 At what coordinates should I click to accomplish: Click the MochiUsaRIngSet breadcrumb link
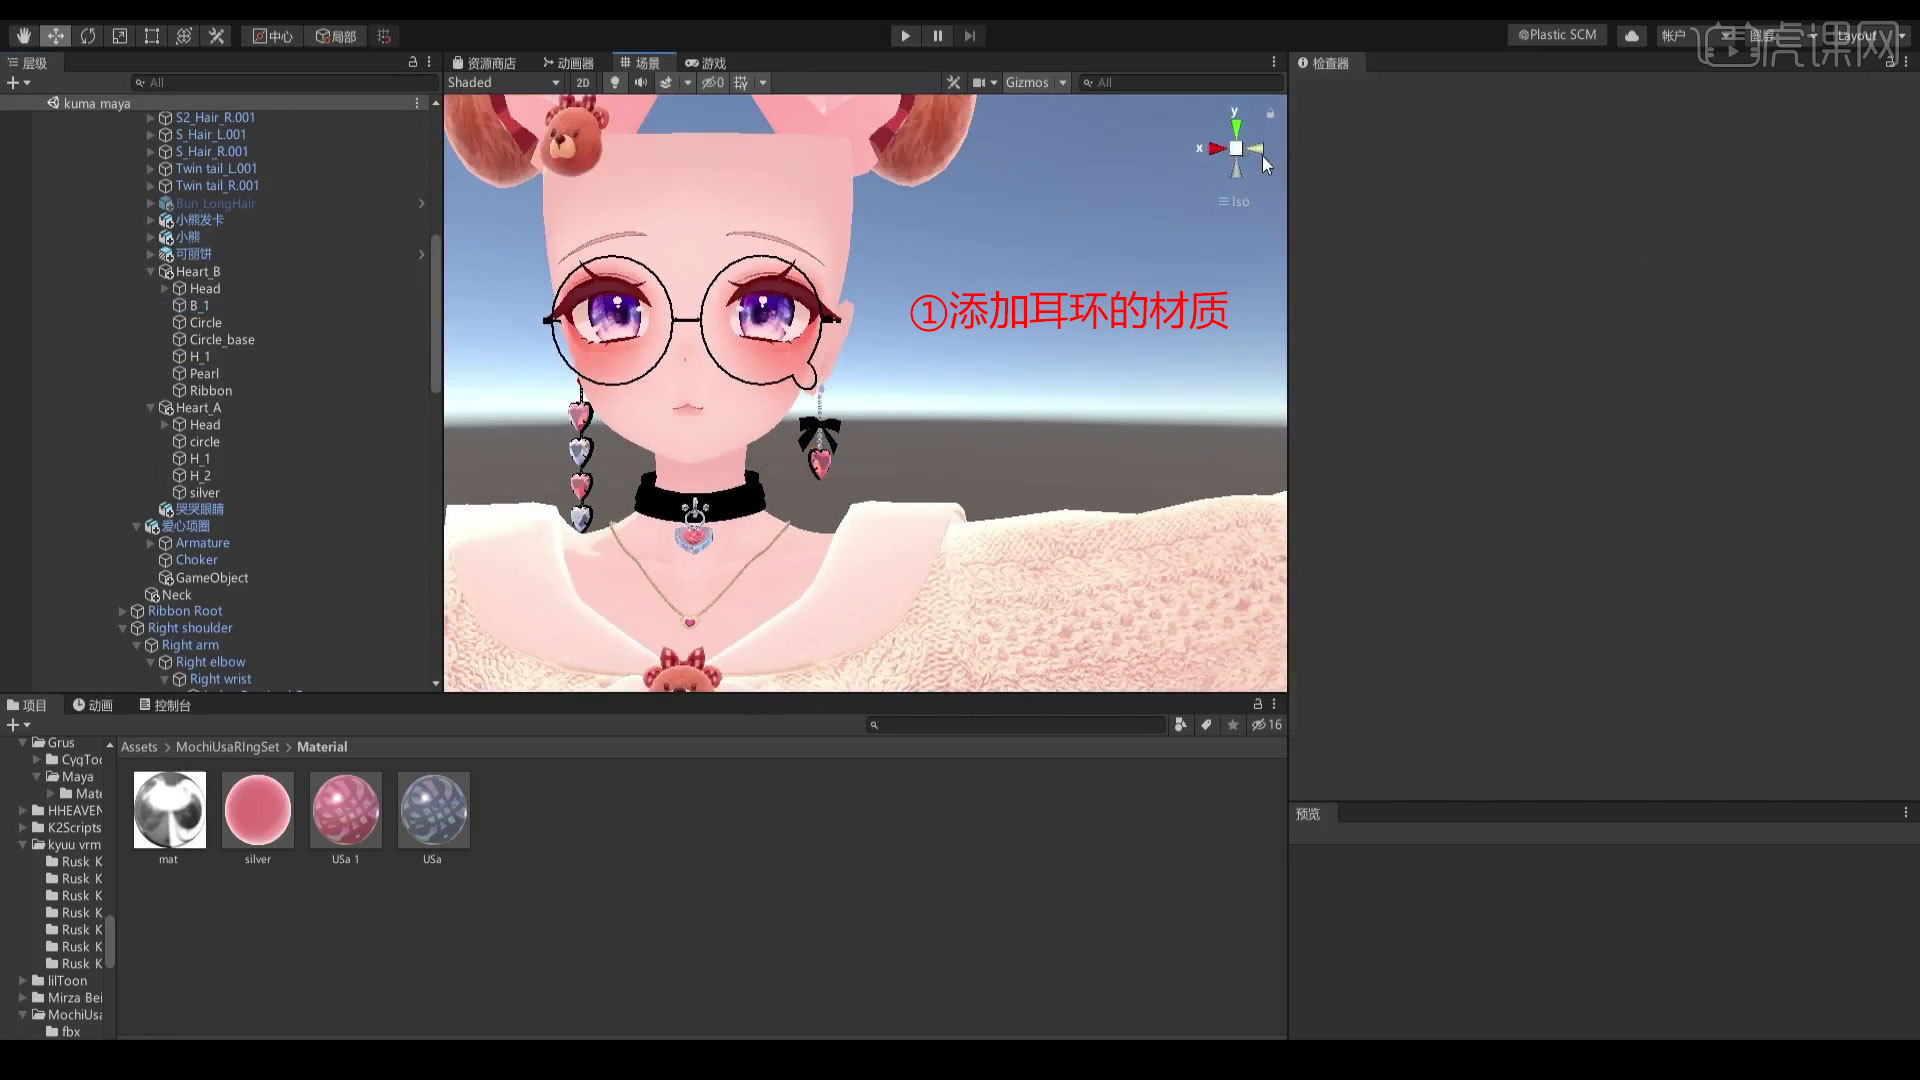(x=227, y=746)
